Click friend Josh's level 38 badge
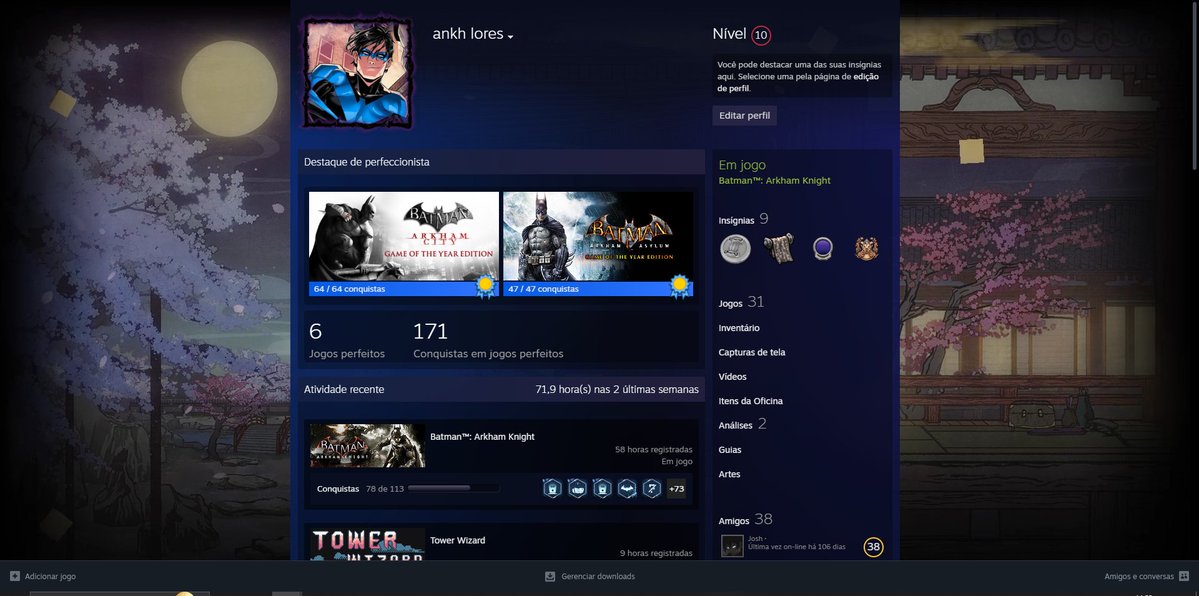 tap(873, 547)
